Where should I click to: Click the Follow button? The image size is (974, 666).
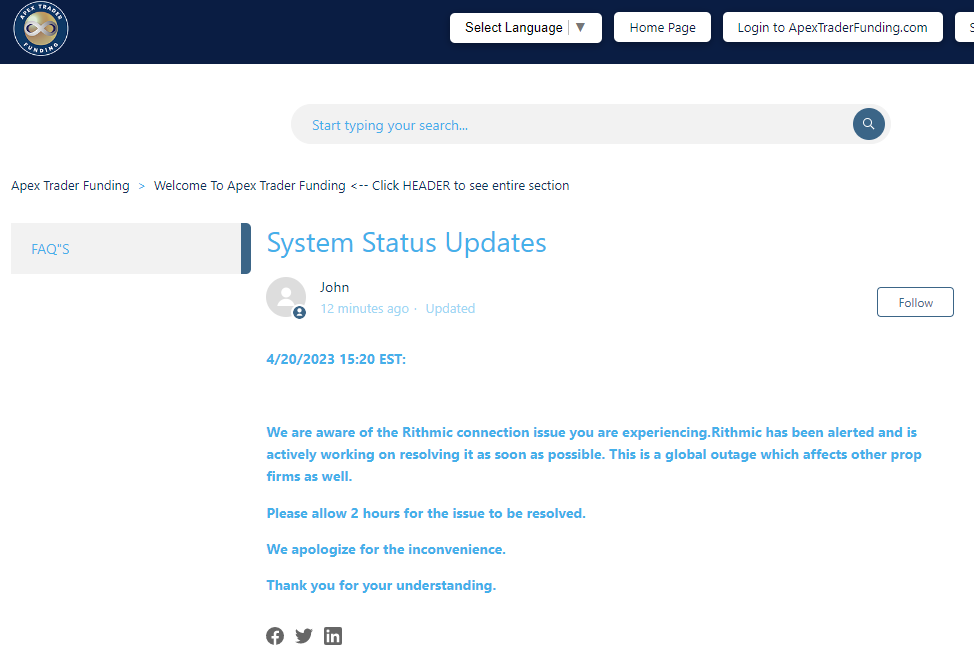pos(915,303)
